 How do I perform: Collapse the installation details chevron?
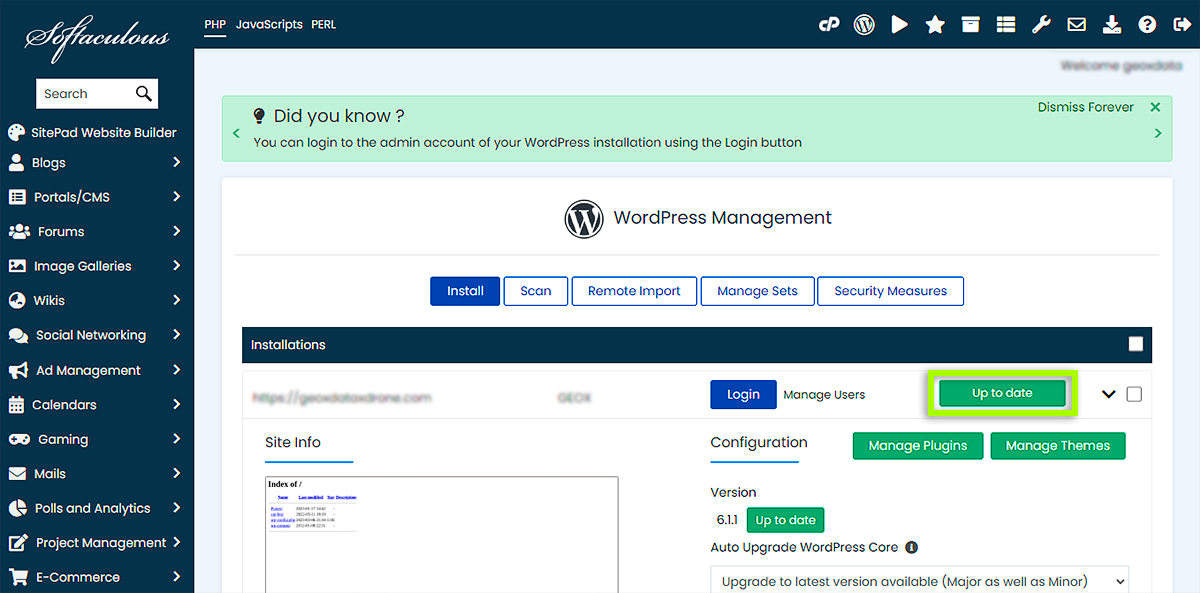point(1108,394)
